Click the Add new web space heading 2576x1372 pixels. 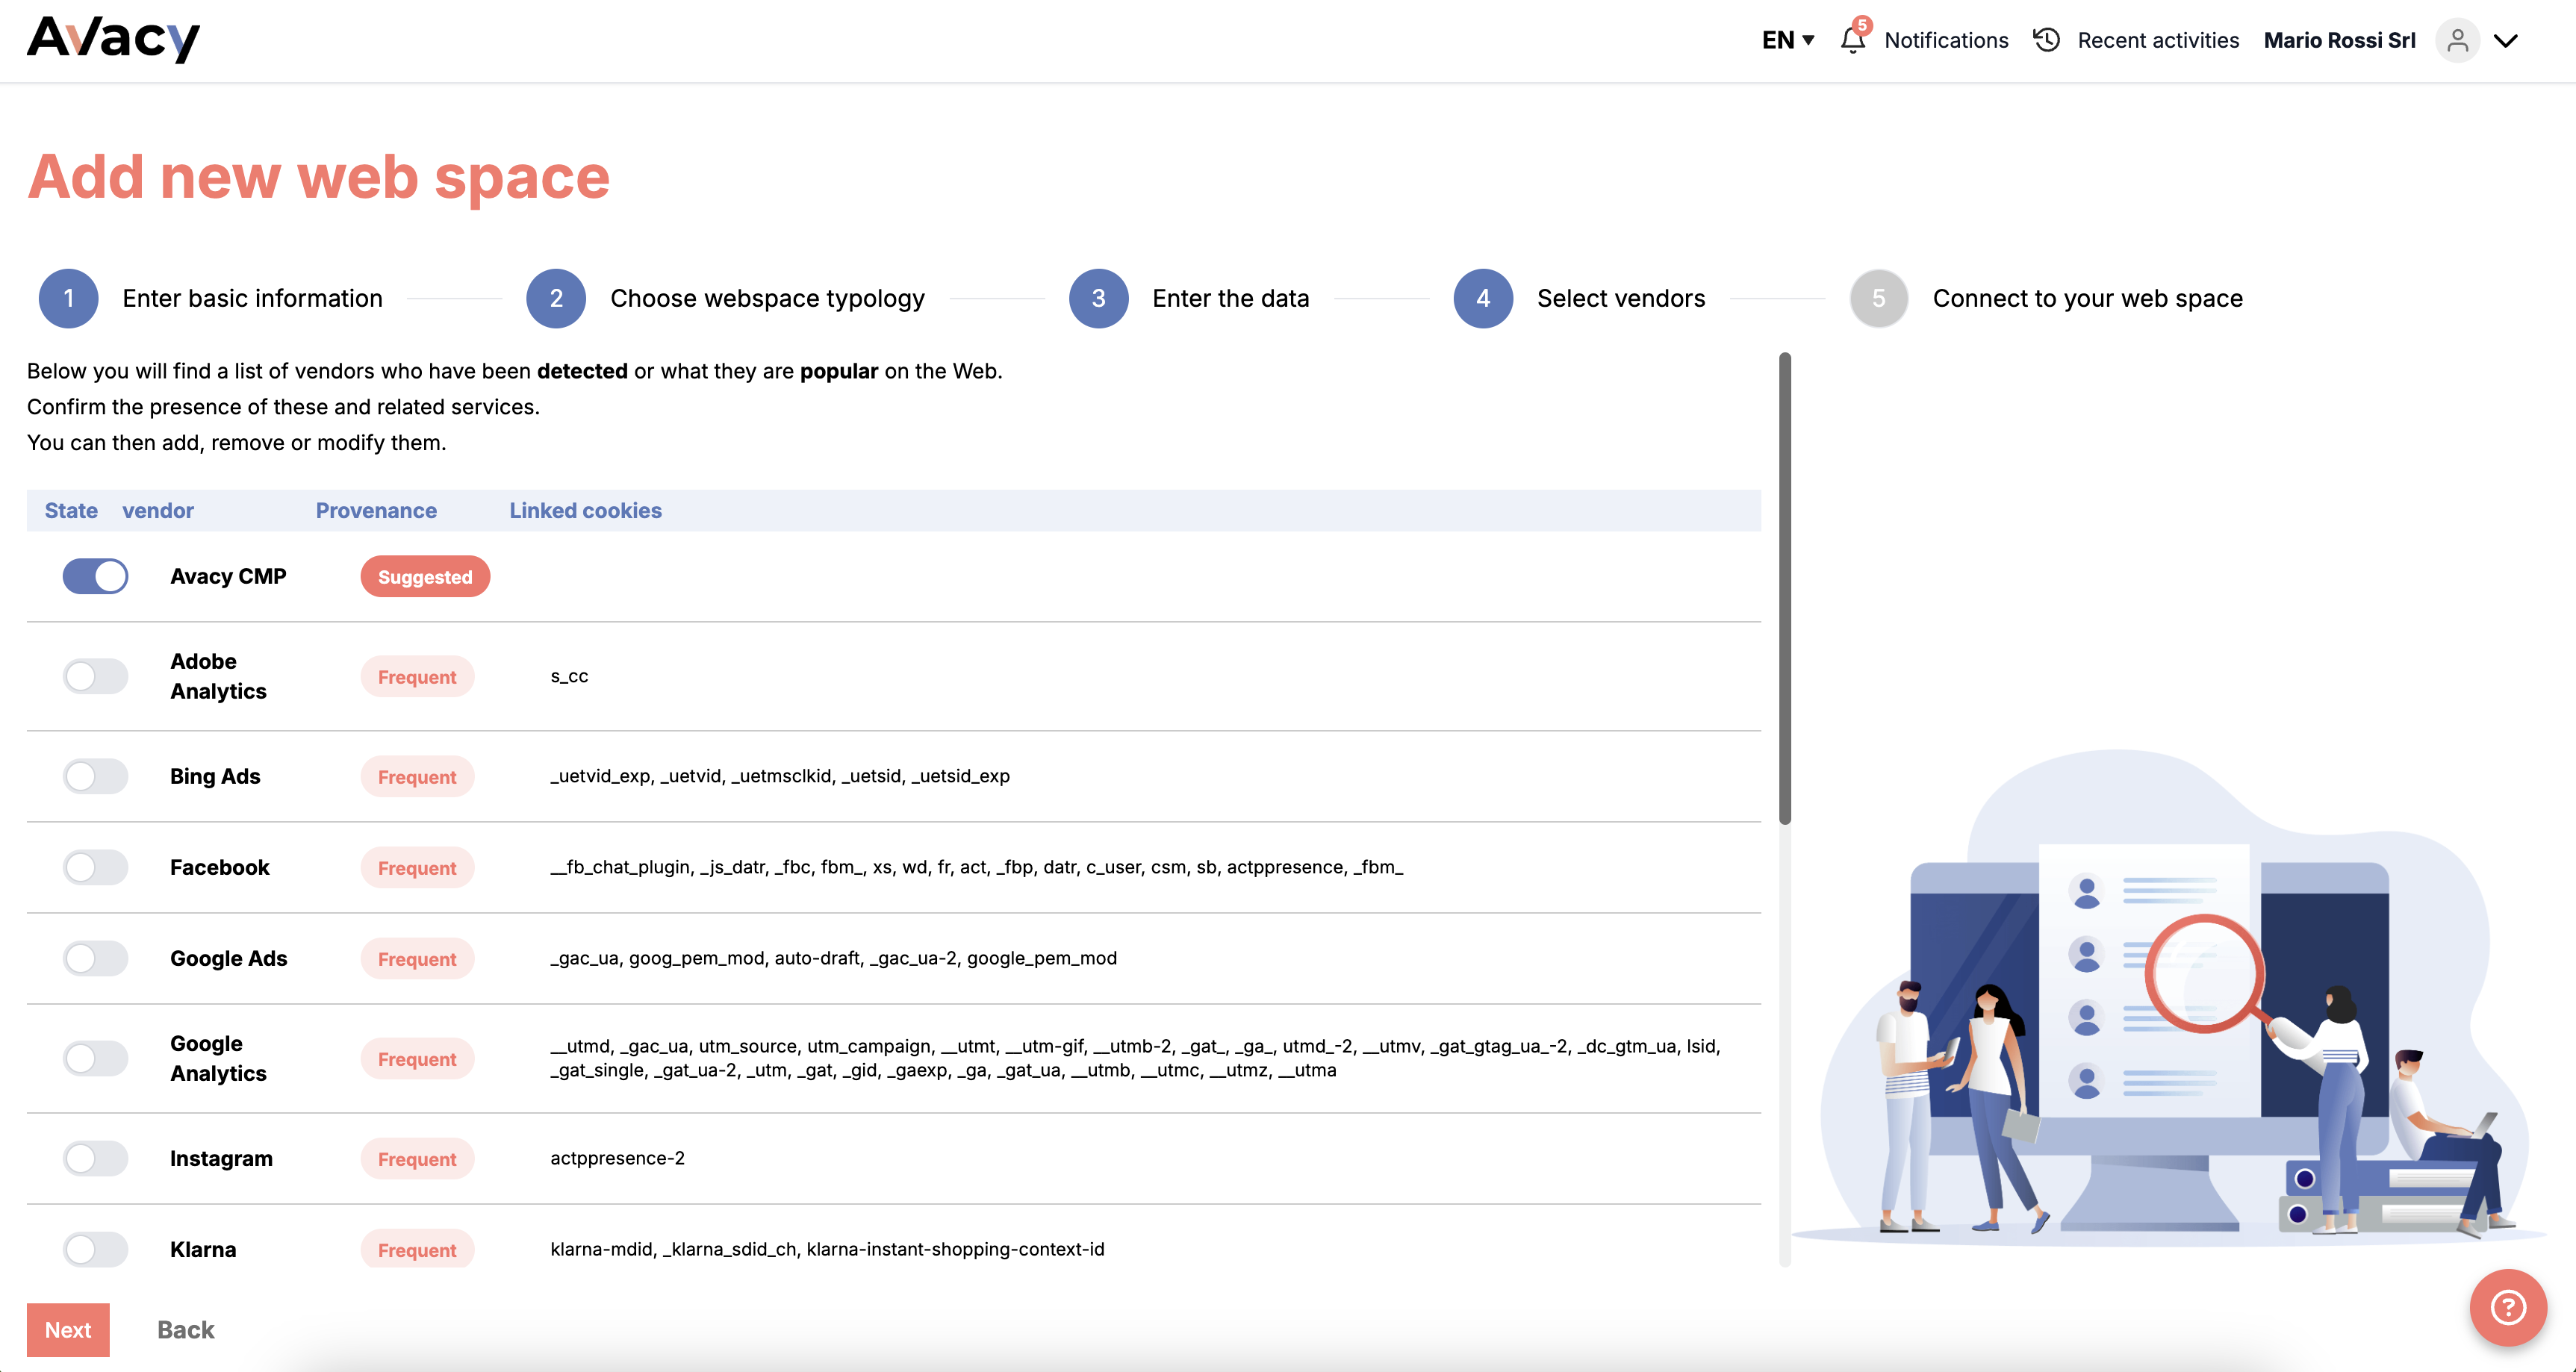tap(318, 177)
